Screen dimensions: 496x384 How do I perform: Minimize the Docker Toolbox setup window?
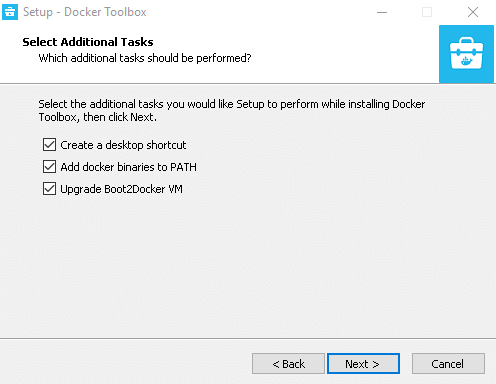tap(382, 12)
